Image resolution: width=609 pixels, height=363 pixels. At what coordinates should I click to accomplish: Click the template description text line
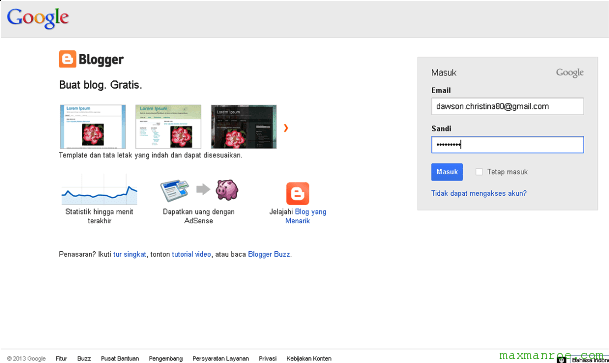point(151,155)
